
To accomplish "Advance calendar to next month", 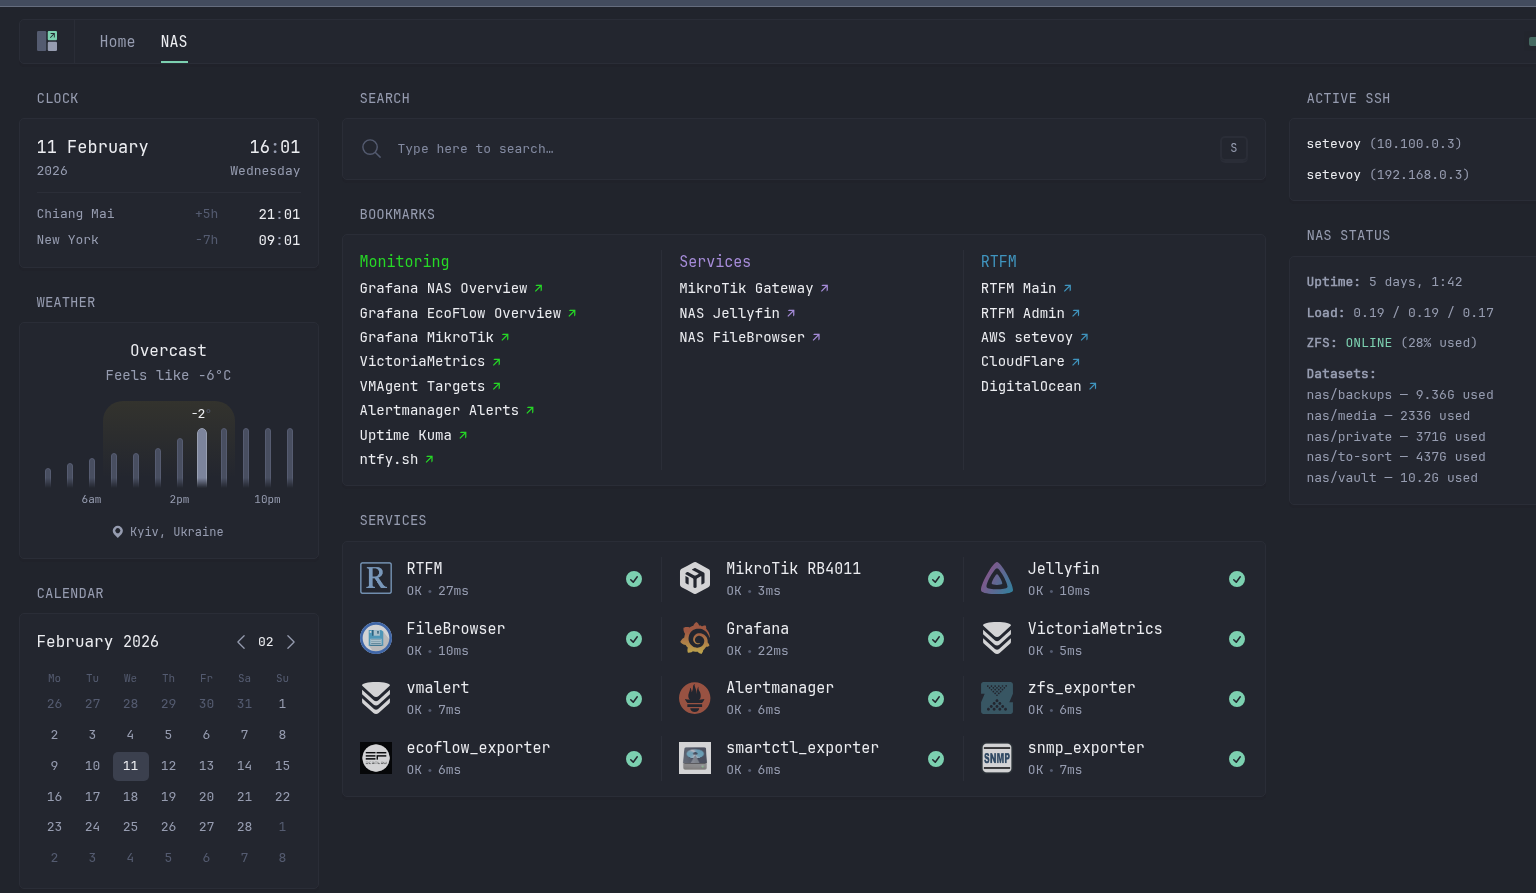I will click(291, 642).
